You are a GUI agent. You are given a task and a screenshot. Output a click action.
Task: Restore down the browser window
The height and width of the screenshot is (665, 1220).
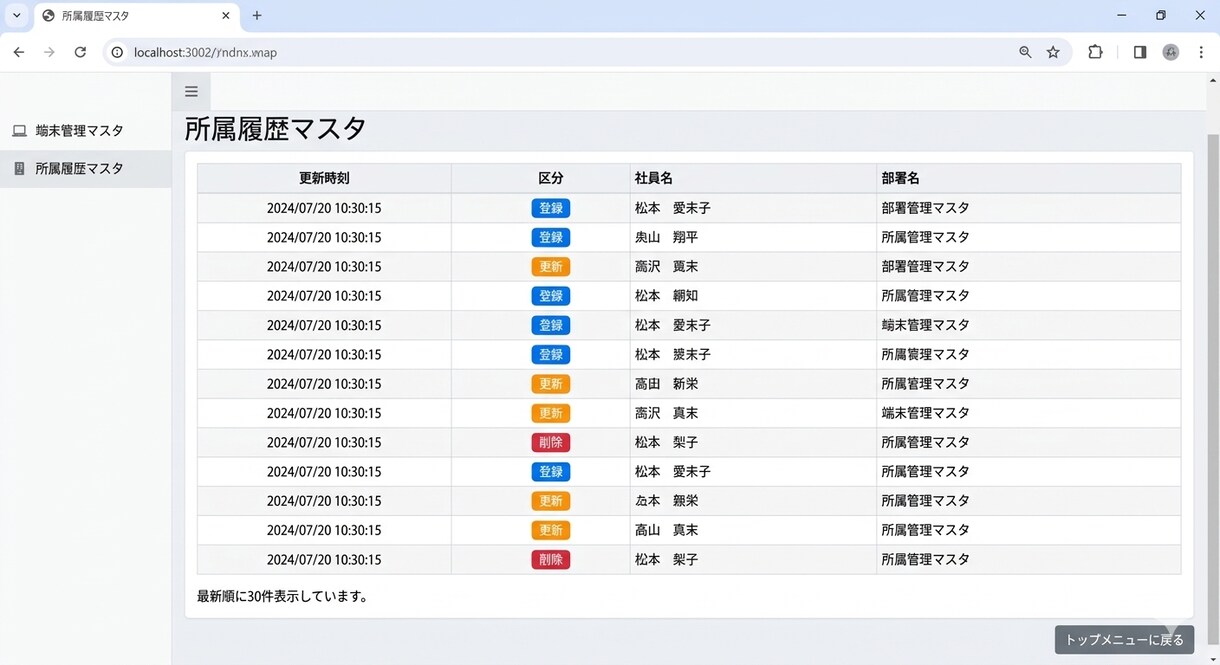point(1161,16)
